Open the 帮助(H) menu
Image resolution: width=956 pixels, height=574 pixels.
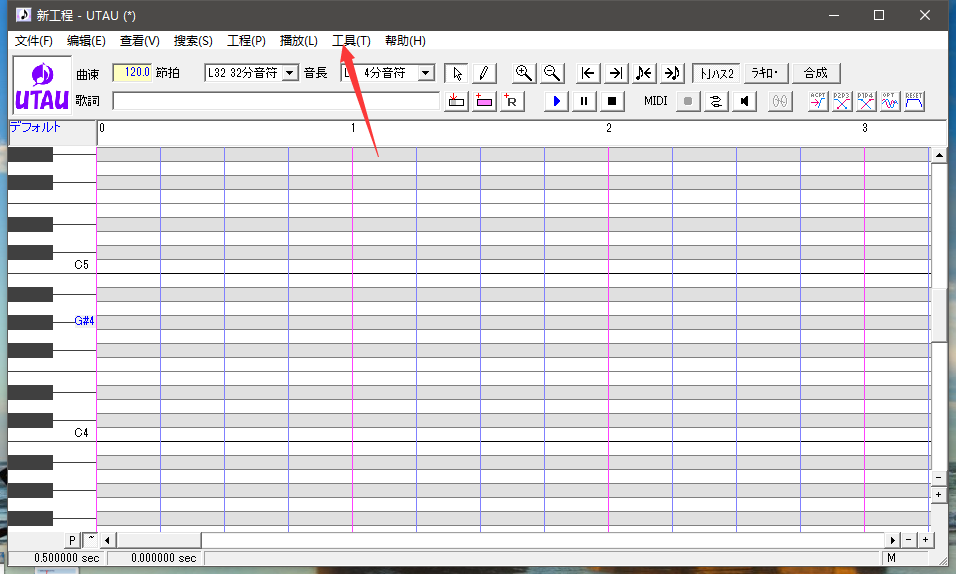[x=405, y=41]
